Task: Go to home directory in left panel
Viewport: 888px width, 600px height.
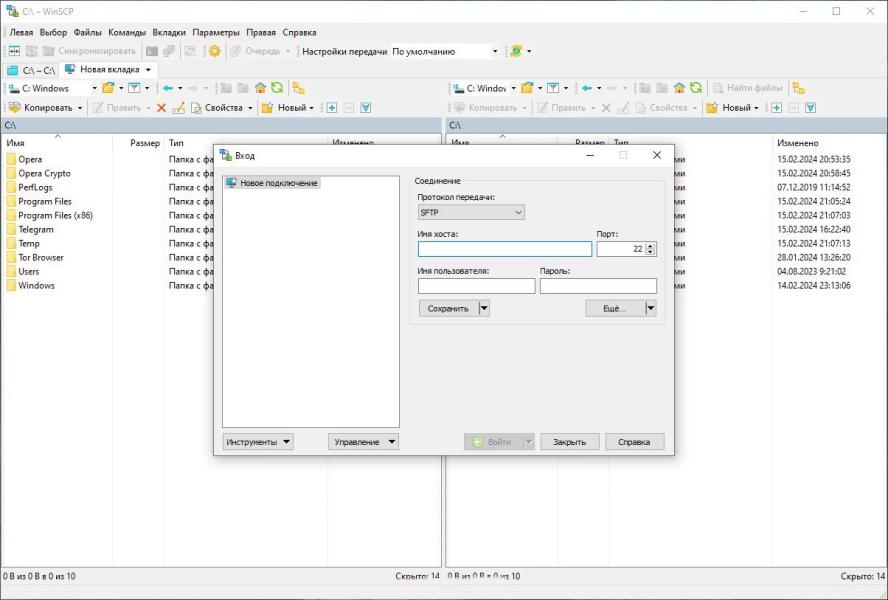Action: pos(260,88)
